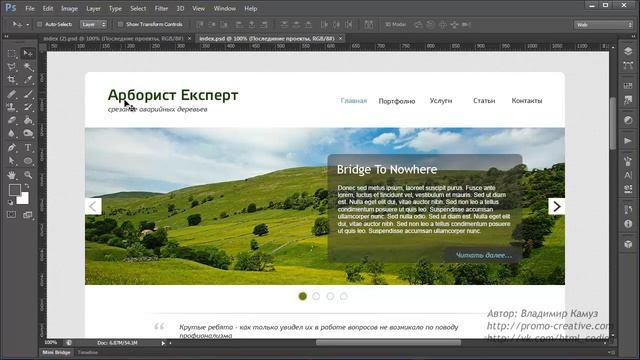The height and width of the screenshot is (360, 640).
Task: Open the Window menu
Action: click(224, 8)
